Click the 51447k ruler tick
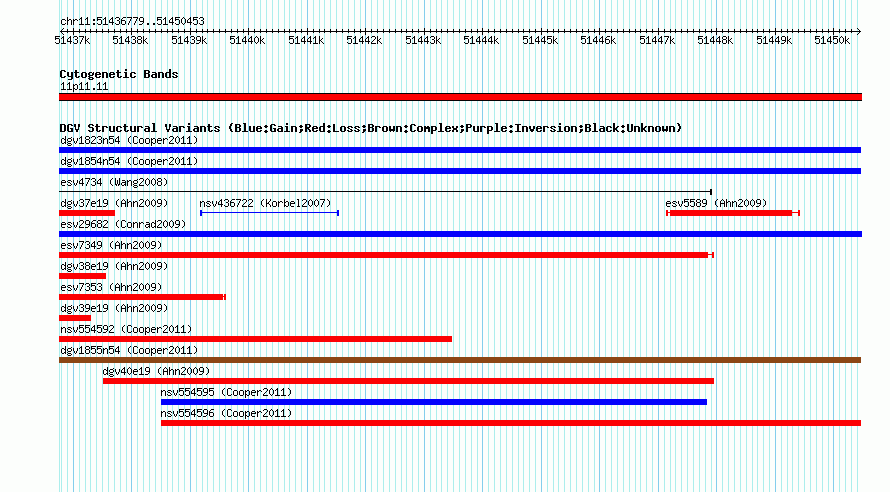The width and height of the screenshot is (890, 492). pyautogui.click(x=657, y=40)
